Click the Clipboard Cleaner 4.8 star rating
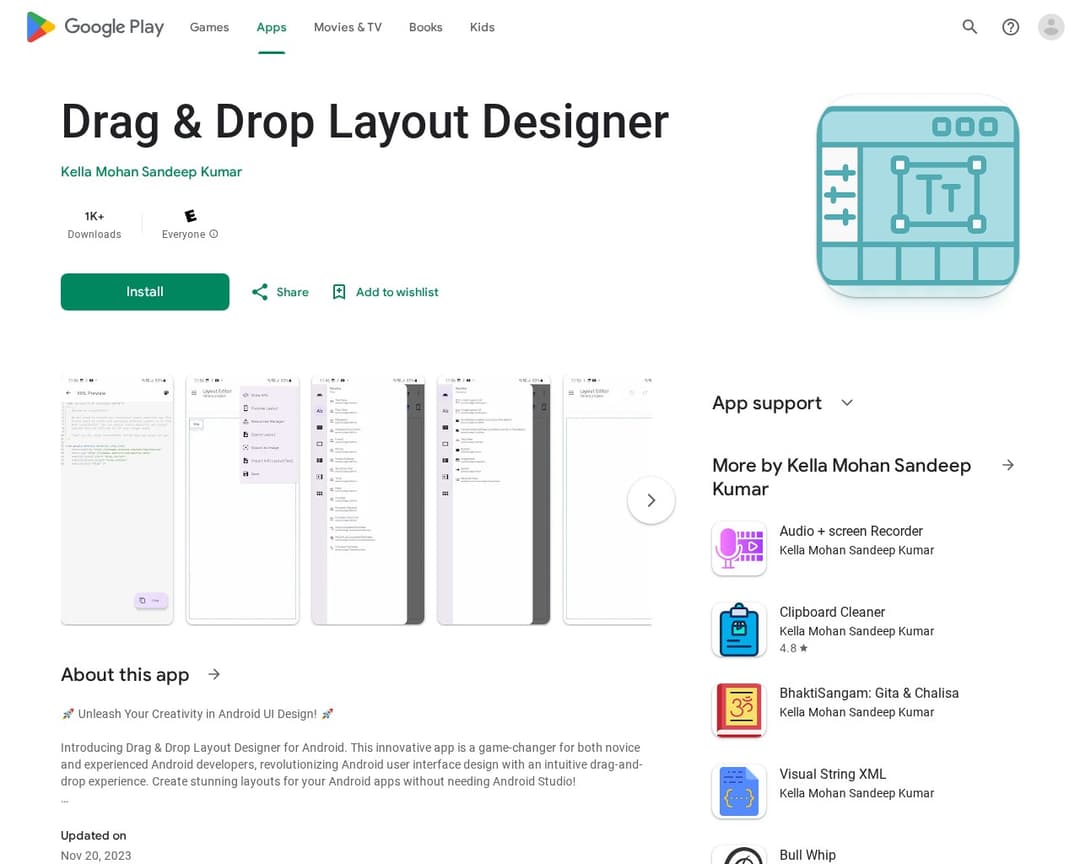The width and height of the screenshot is (1080, 864). pos(793,648)
